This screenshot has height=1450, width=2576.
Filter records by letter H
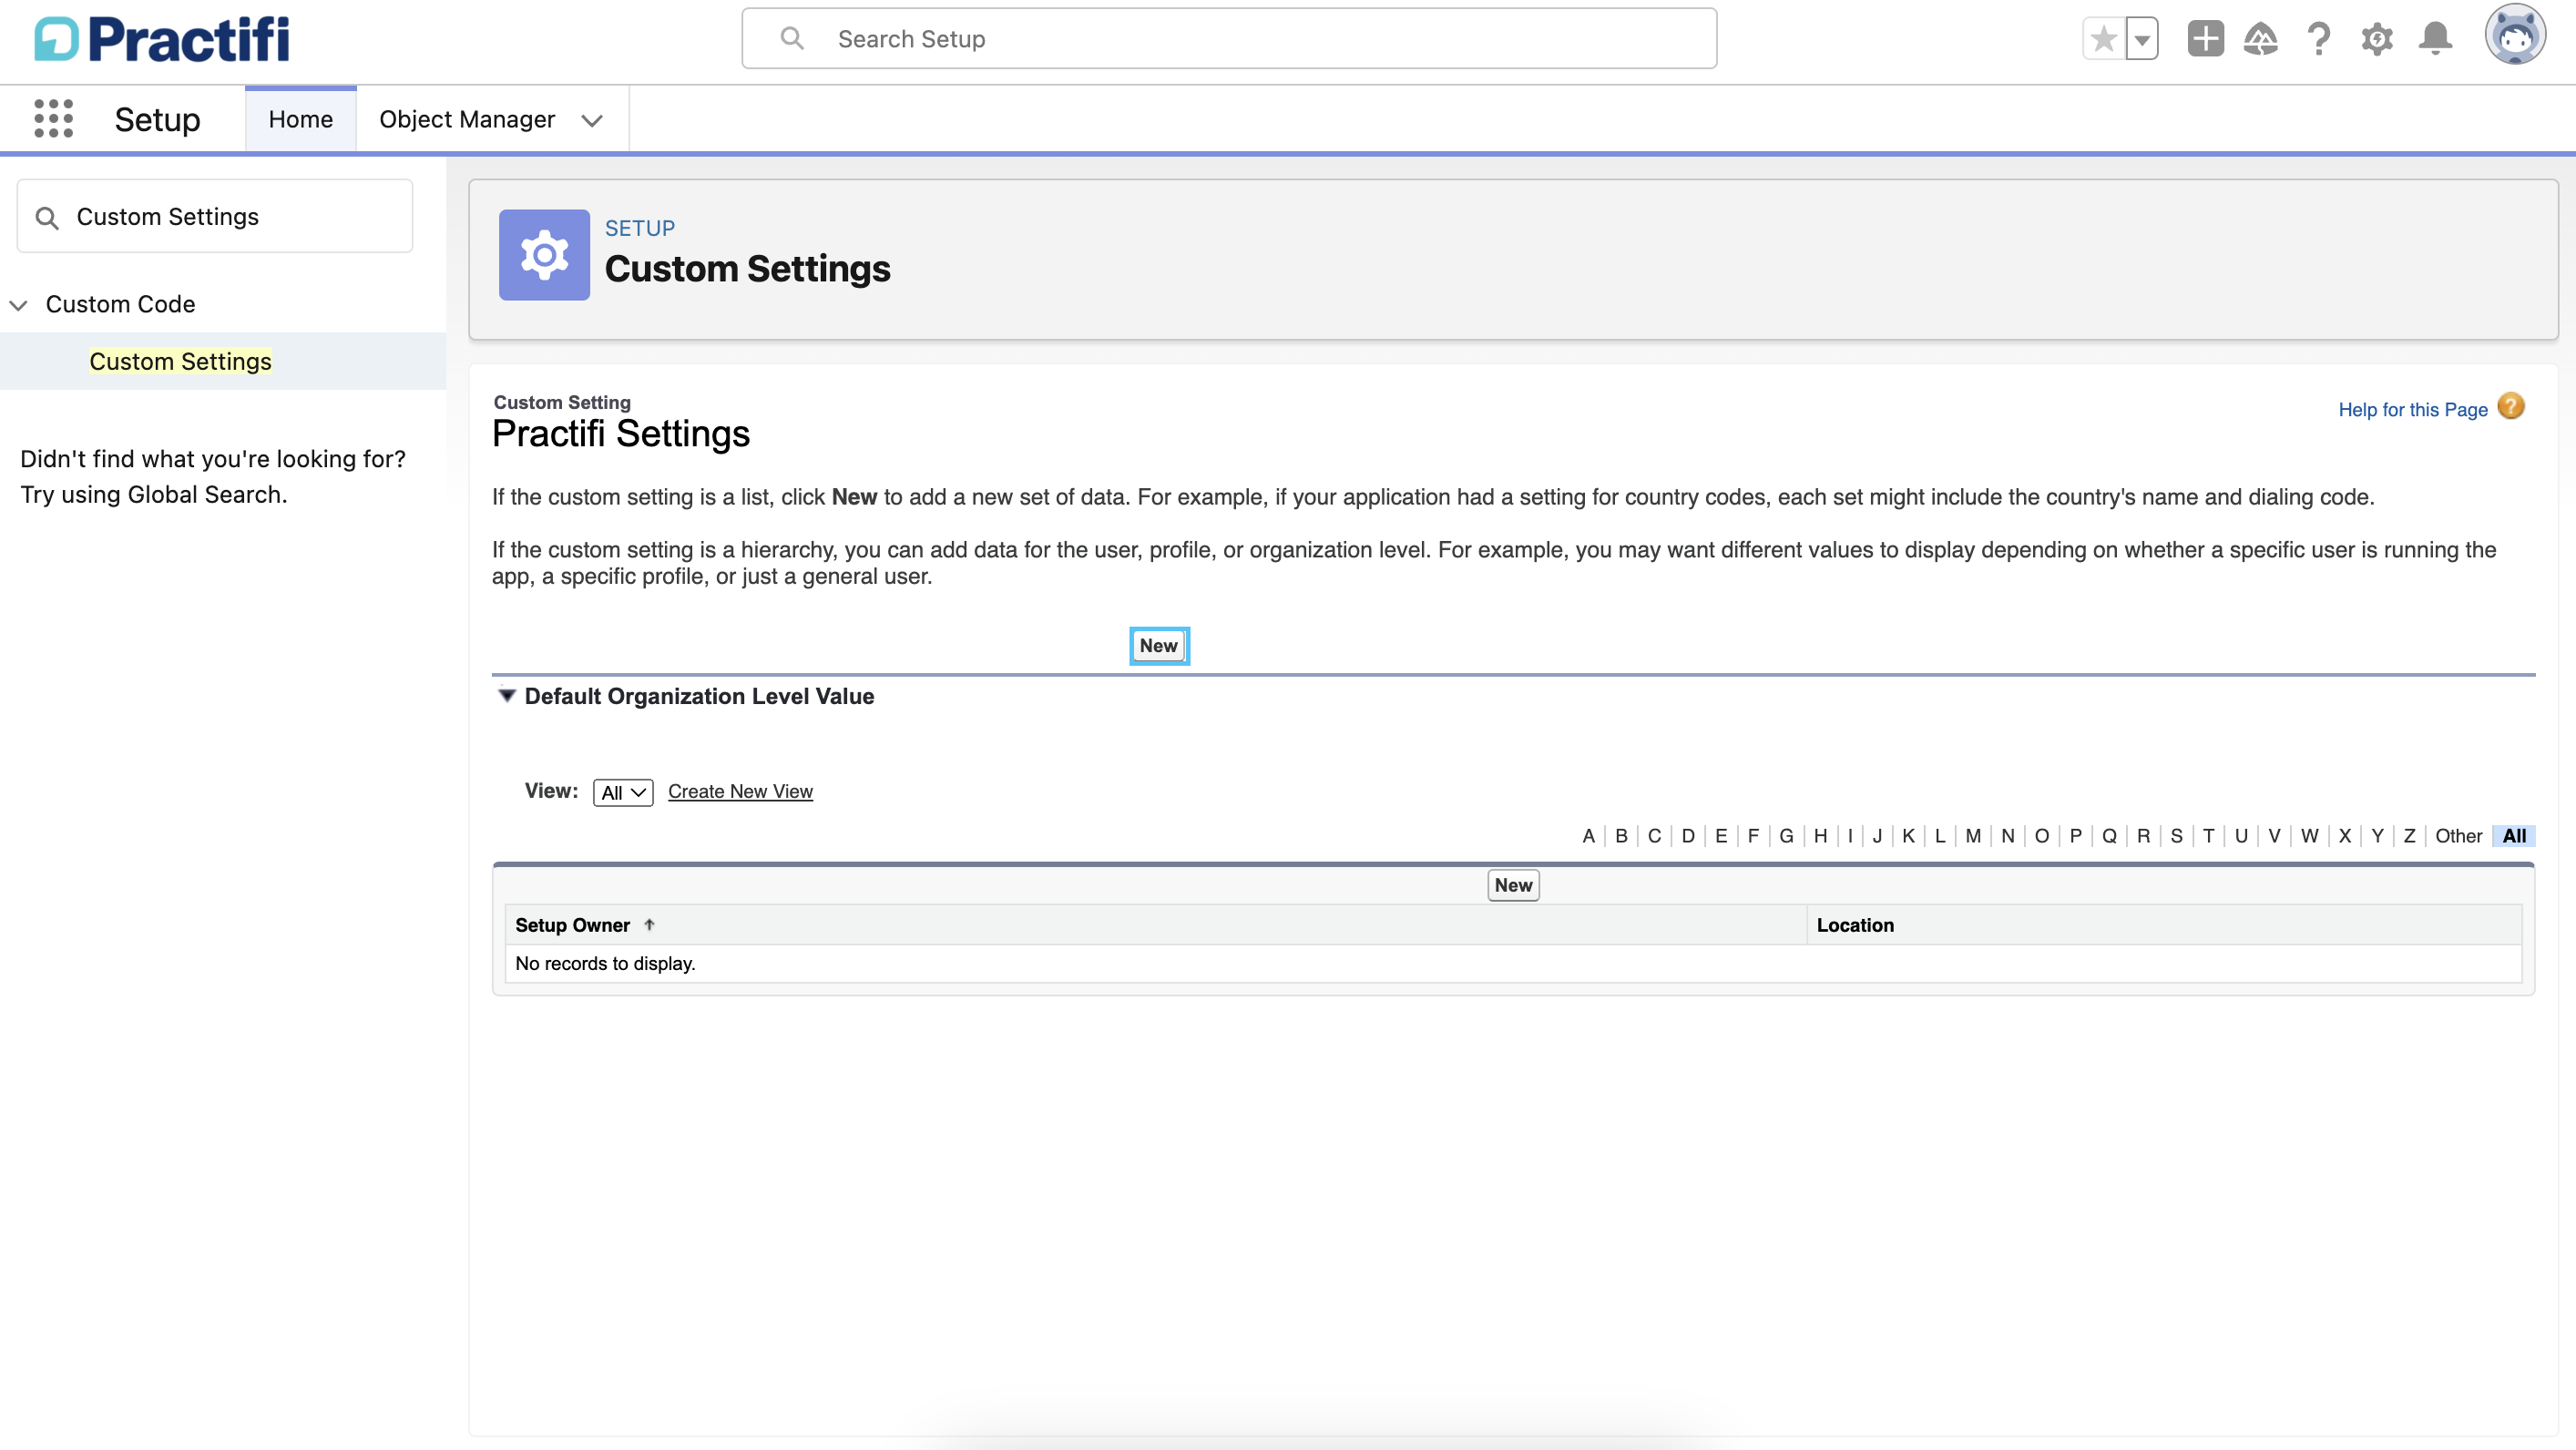pyautogui.click(x=1820, y=836)
